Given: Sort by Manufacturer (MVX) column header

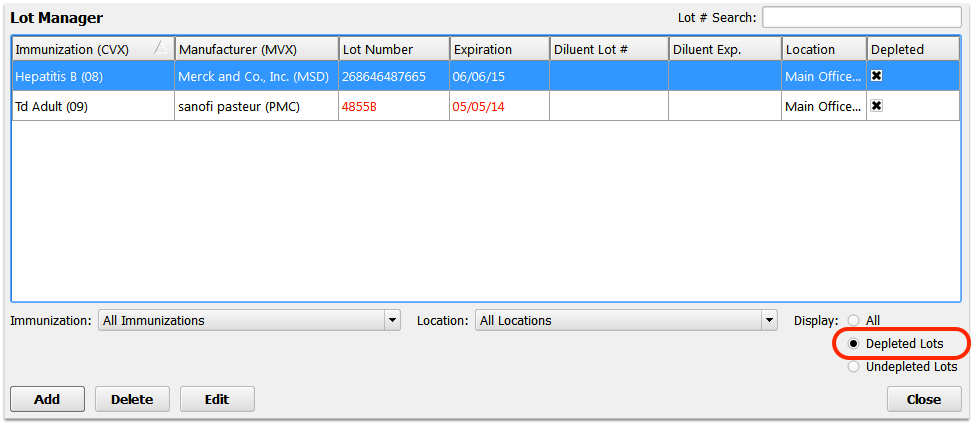Looking at the screenshot, I should 257,49.
